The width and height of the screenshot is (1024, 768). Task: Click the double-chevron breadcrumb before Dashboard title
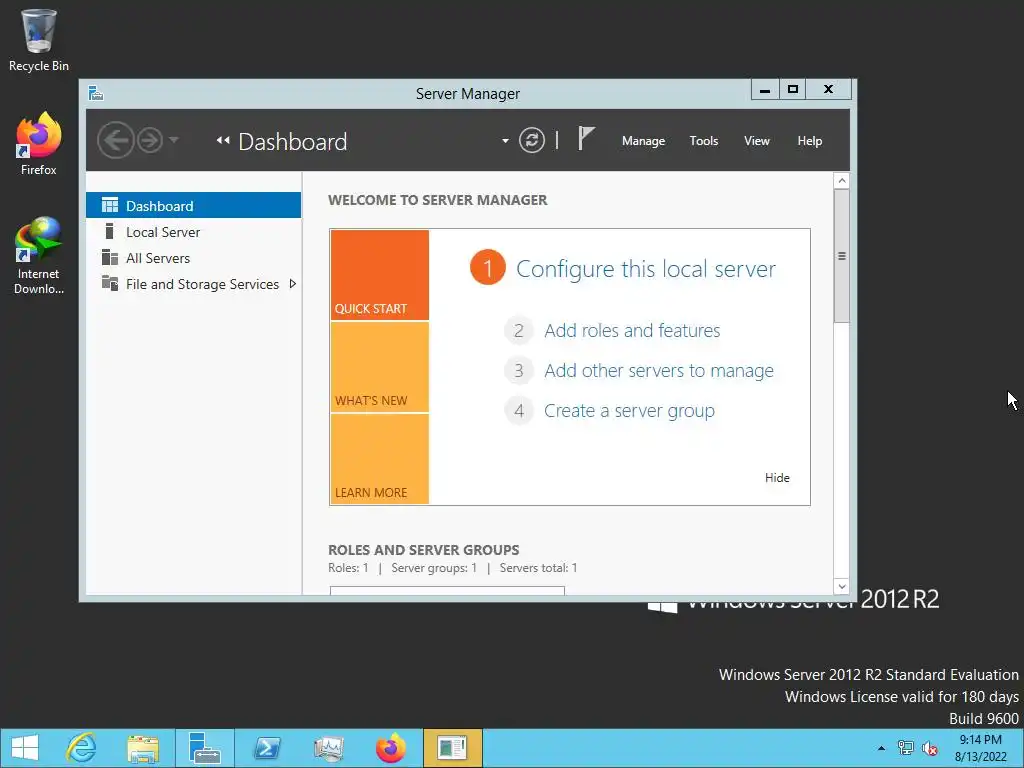(223, 140)
